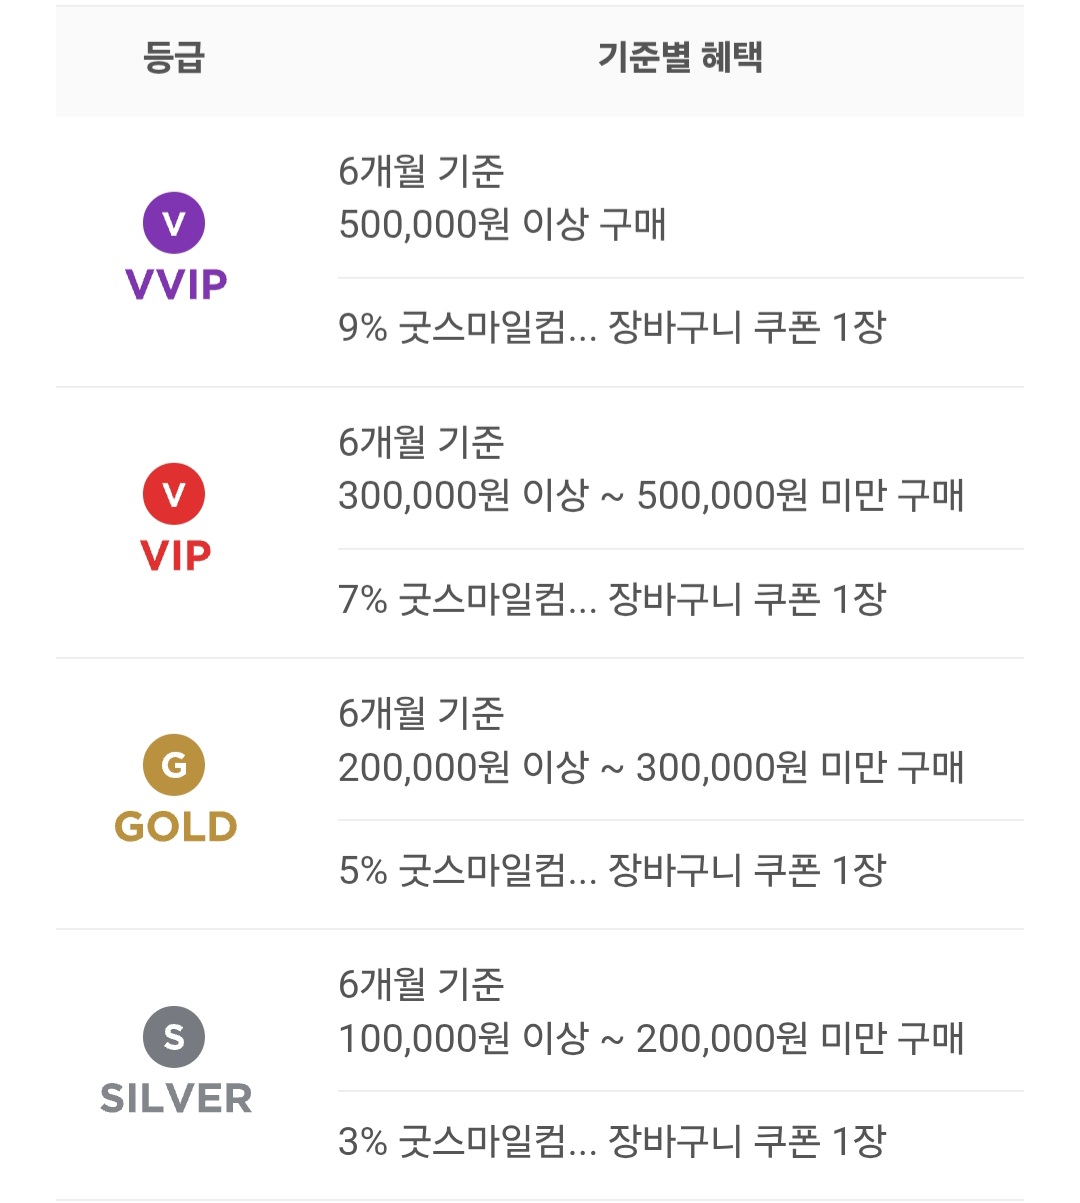Click the red VIP grade icon
Screen dimensions: 1080x1203
(x=174, y=494)
